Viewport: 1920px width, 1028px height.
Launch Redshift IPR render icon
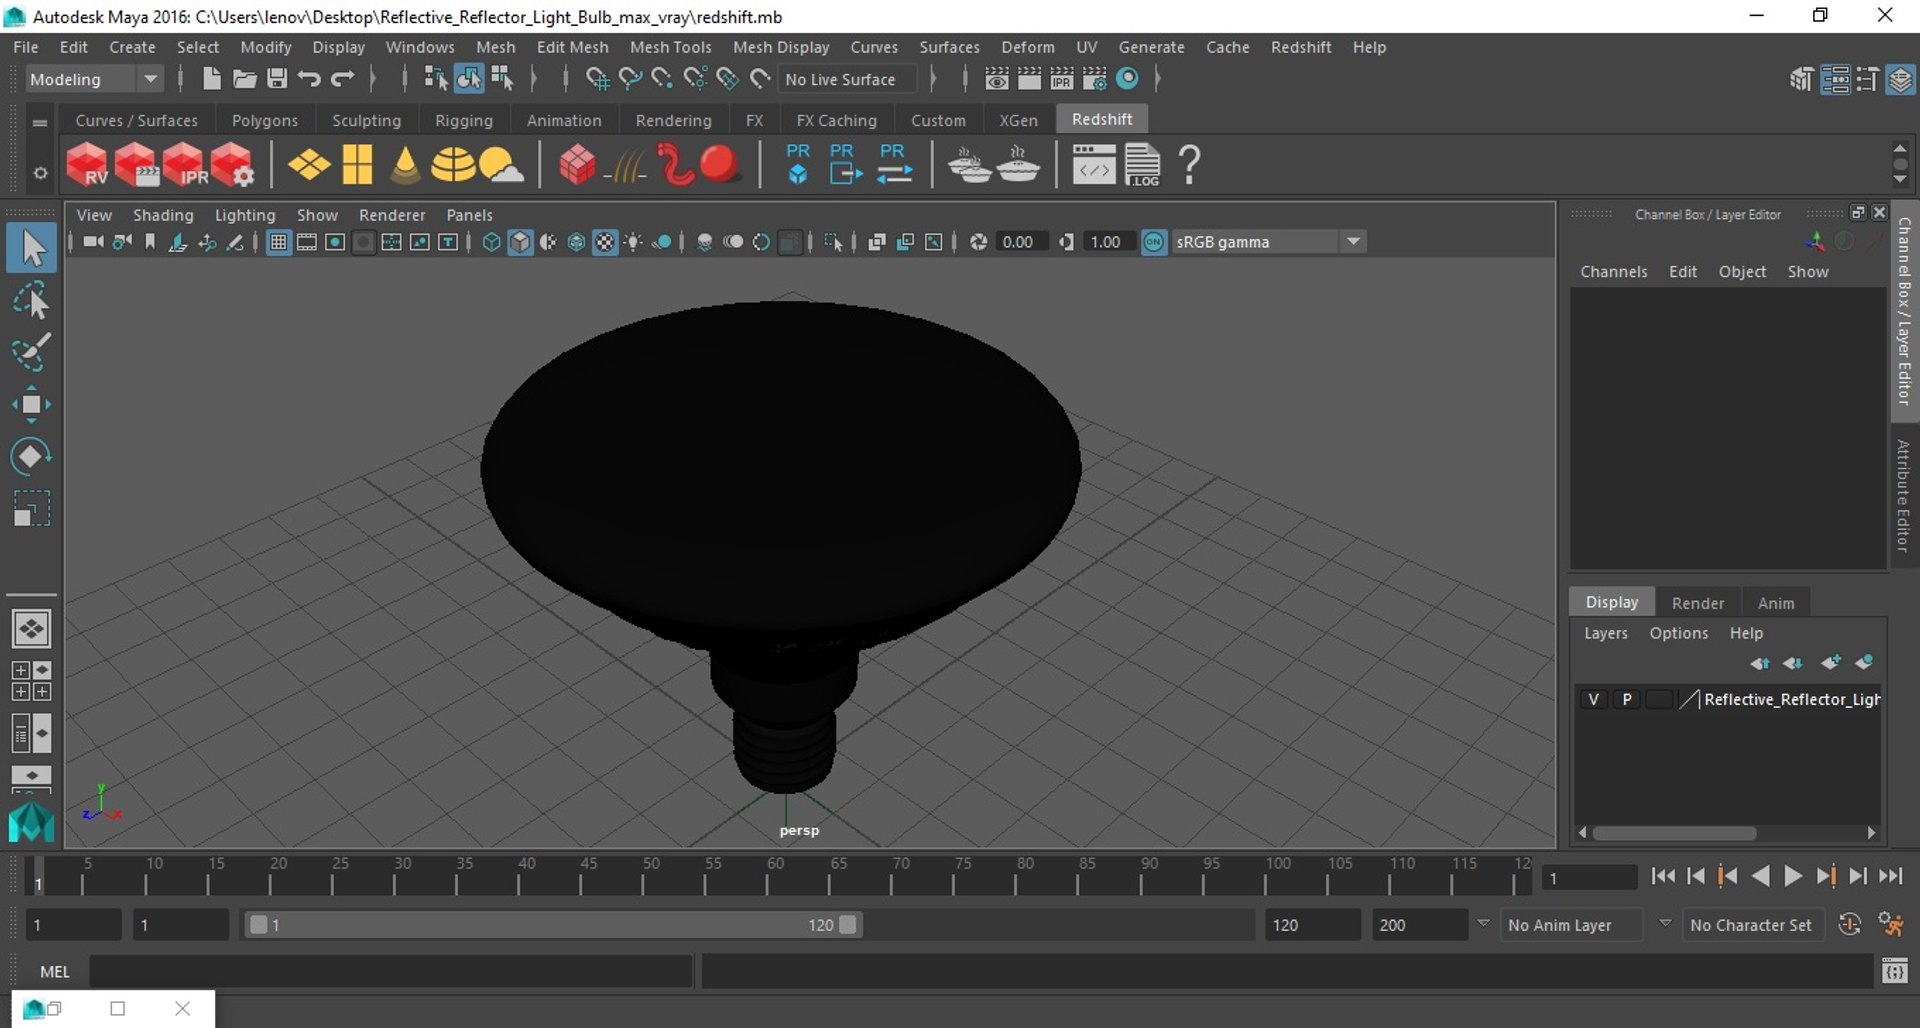tap(183, 165)
